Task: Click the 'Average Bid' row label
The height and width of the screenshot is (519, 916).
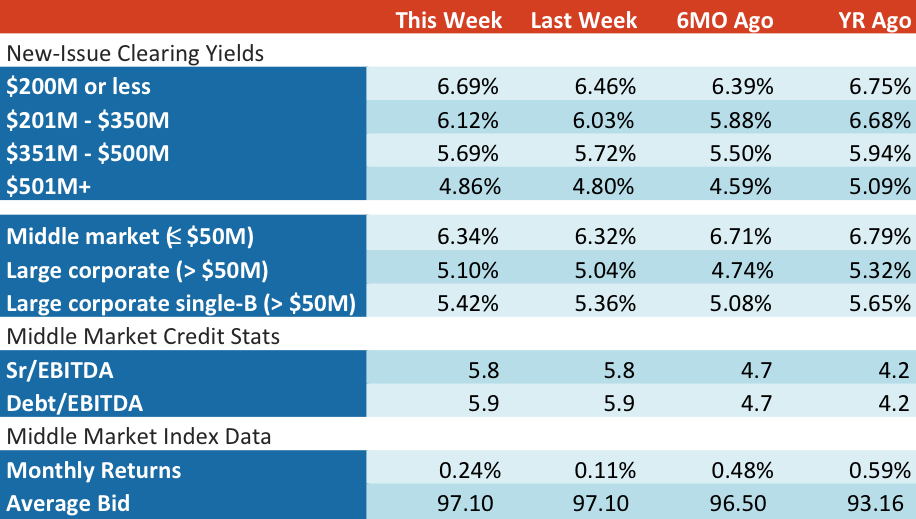Action: point(68,504)
